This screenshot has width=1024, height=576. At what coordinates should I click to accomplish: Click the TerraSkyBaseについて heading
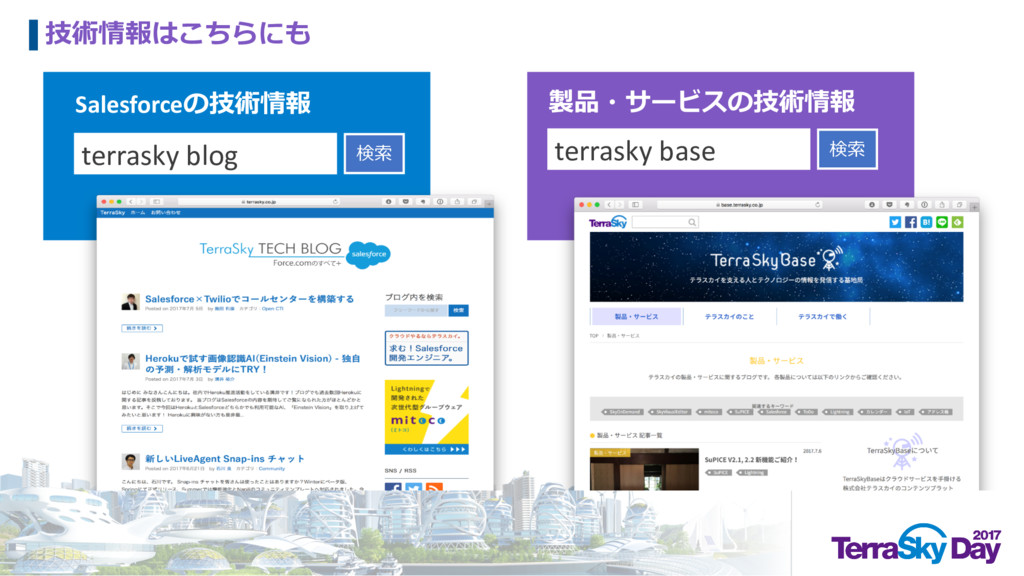[x=903, y=451]
